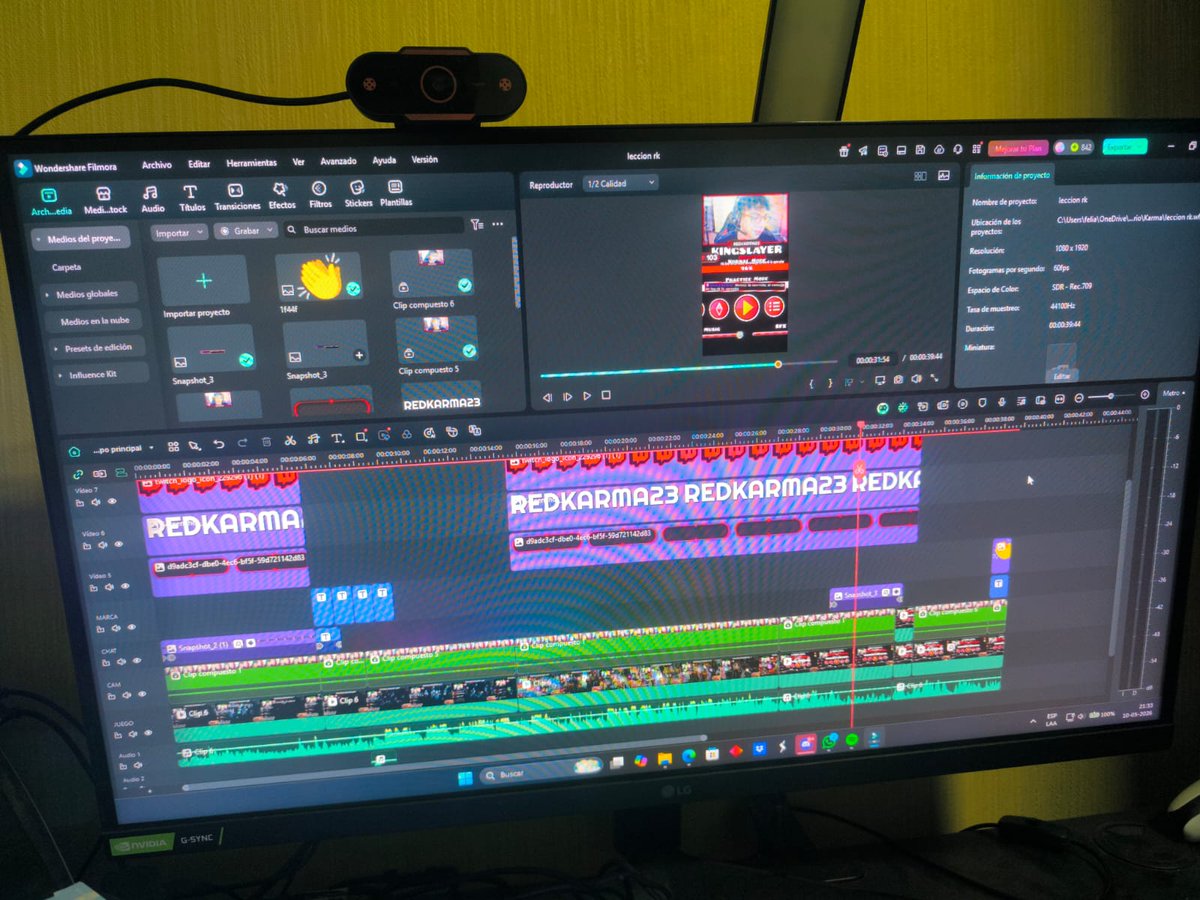Click the Crop tool in timeline toolbar
The width and height of the screenshot is (1200, 900).
[361, 437]
